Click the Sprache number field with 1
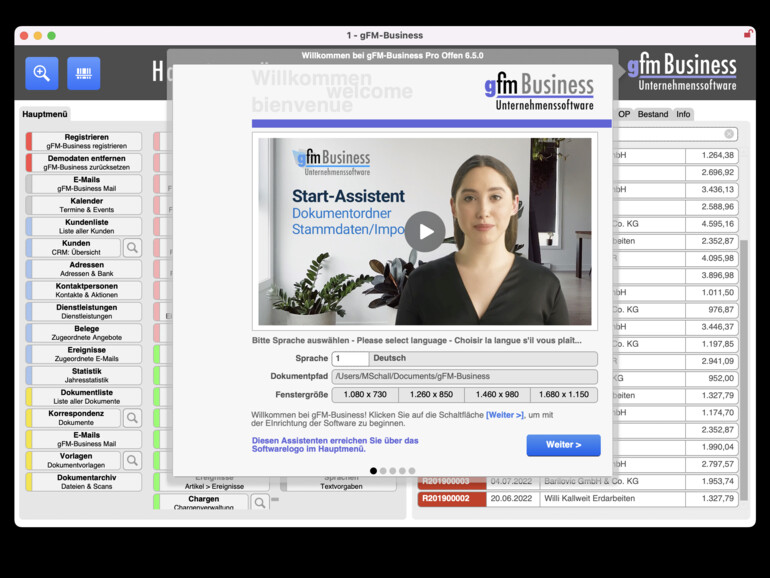Viewport: 770px width, 578px height. pyautogui.click(x=350, y=358)
